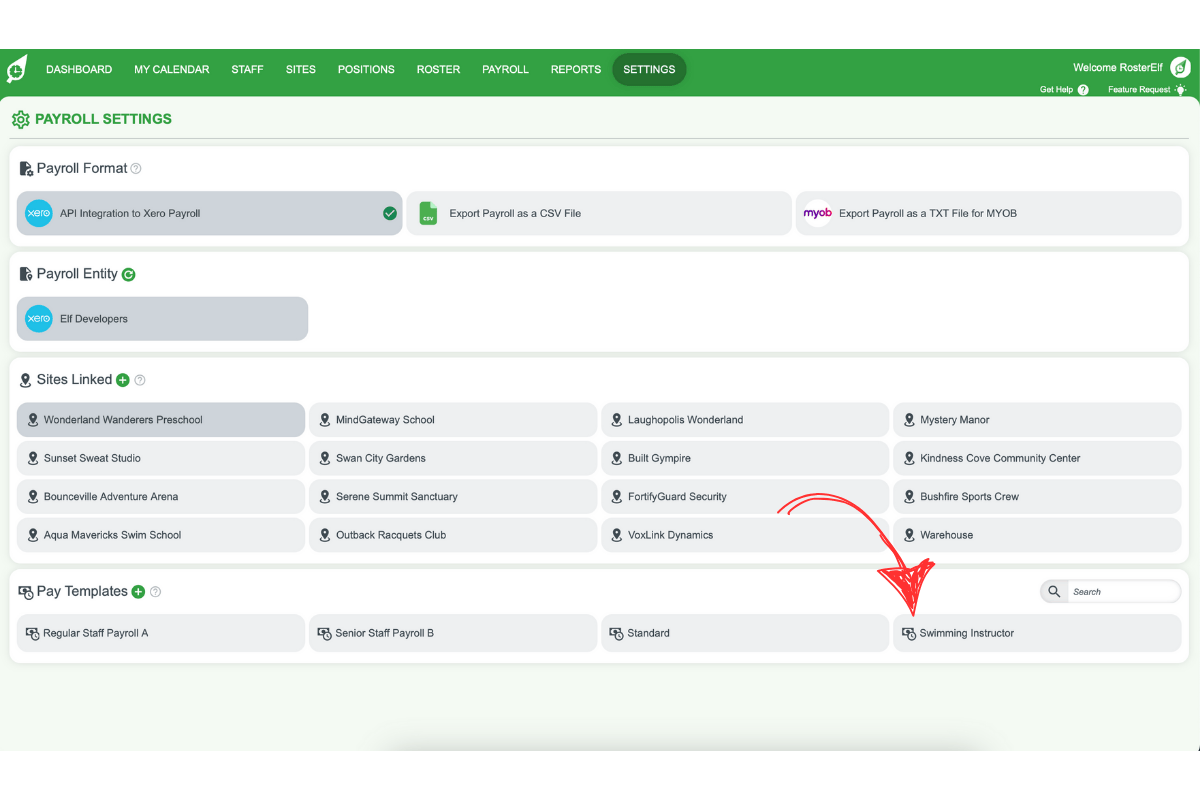Click the refresh icon beside Payroll Entity
This screenshot has width=1200, height=800.
[x=128, y=273]
